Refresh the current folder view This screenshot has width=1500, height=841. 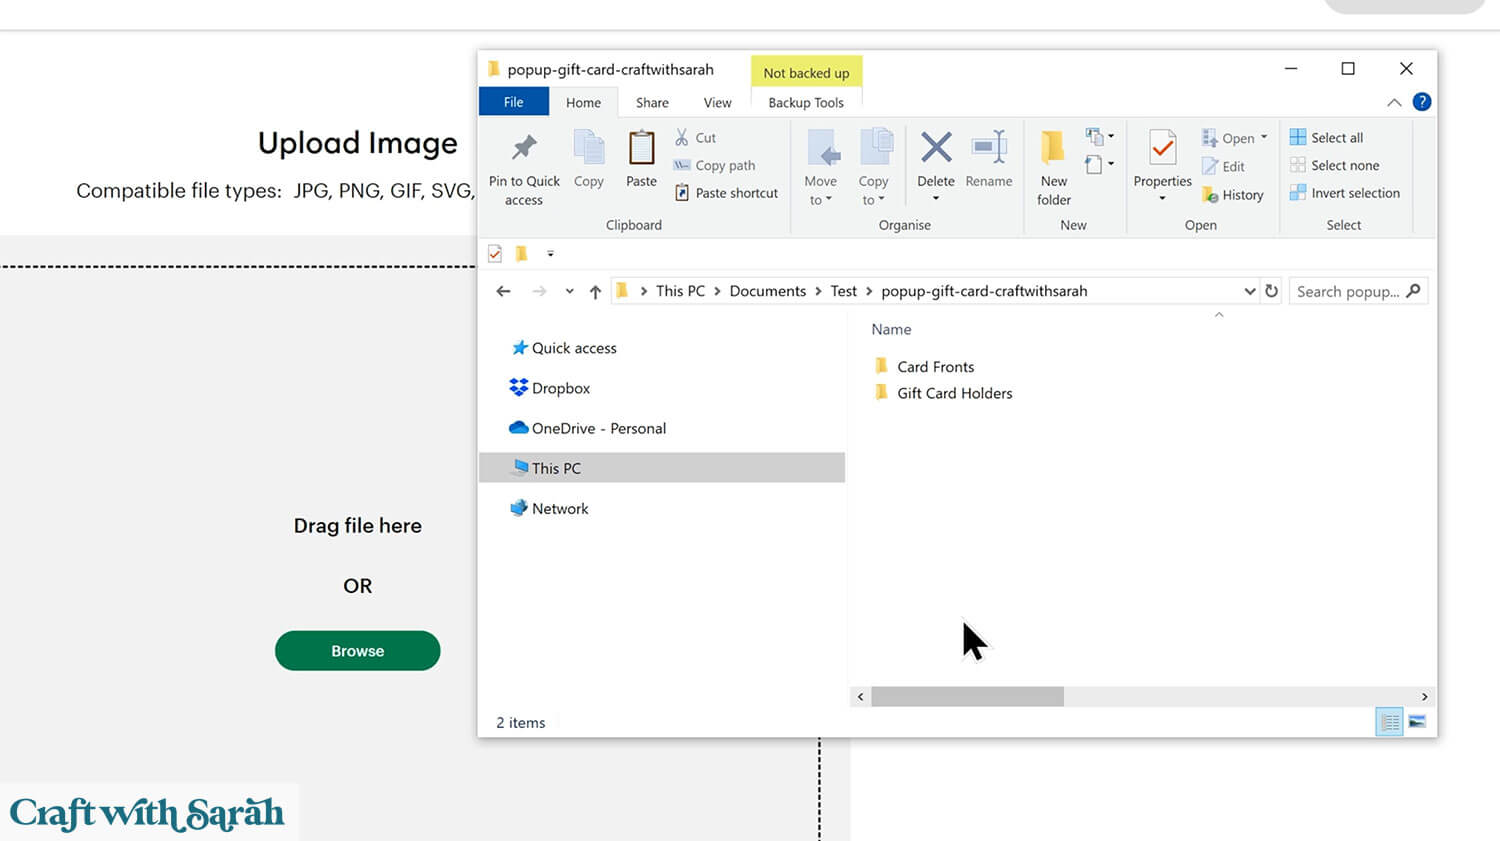pyautogui.click(x=1271, y=291)
